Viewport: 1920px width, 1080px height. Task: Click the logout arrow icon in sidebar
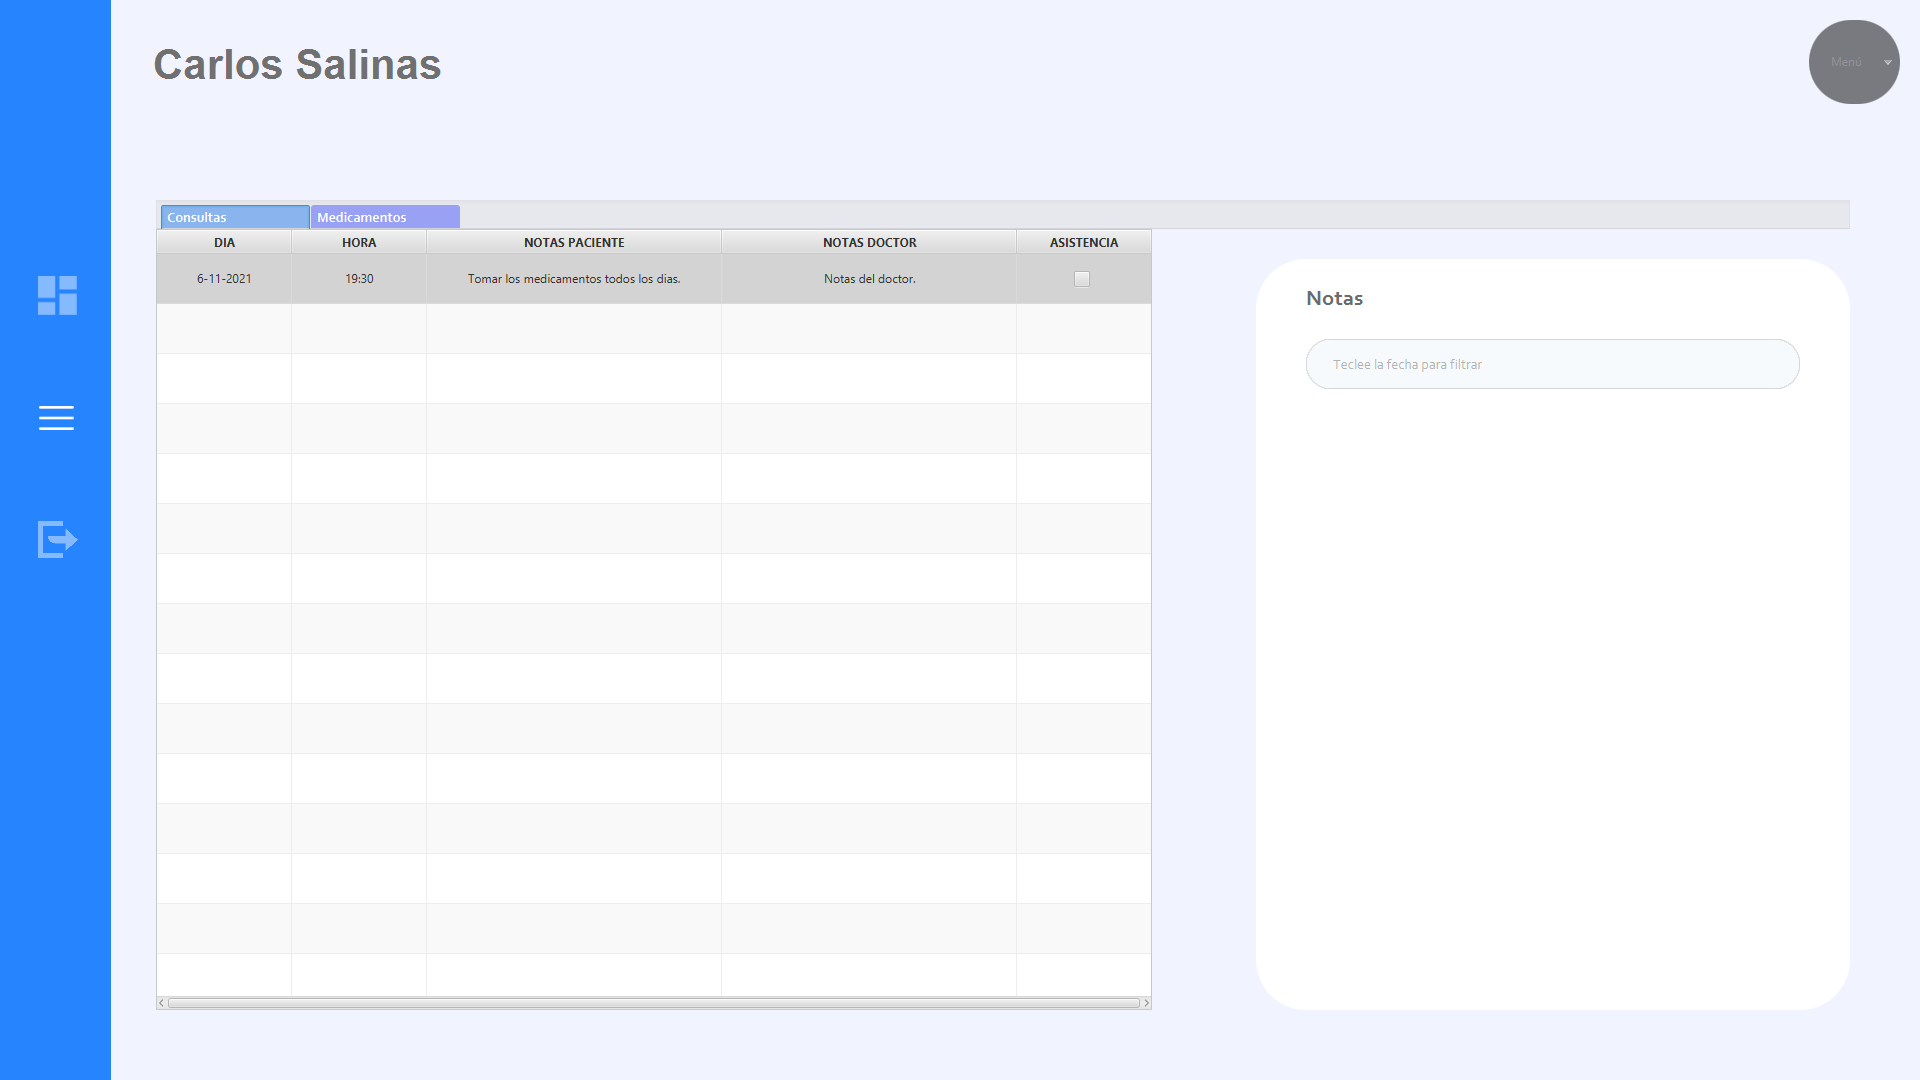point(57,539)
